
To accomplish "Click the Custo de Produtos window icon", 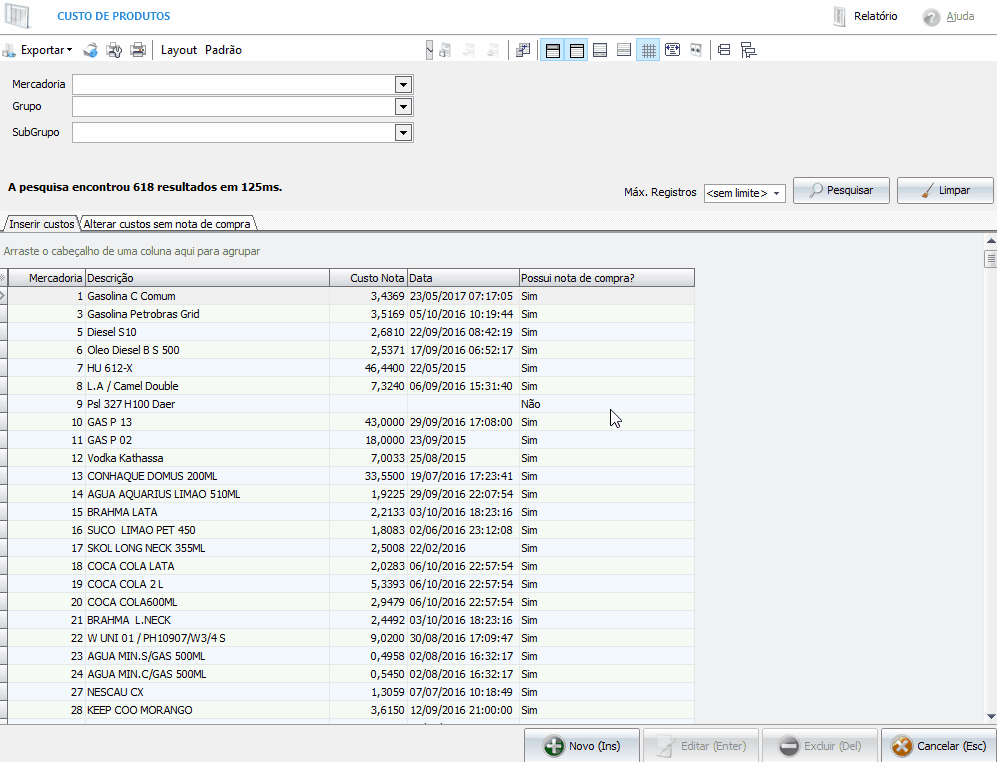I will (18, 16).
